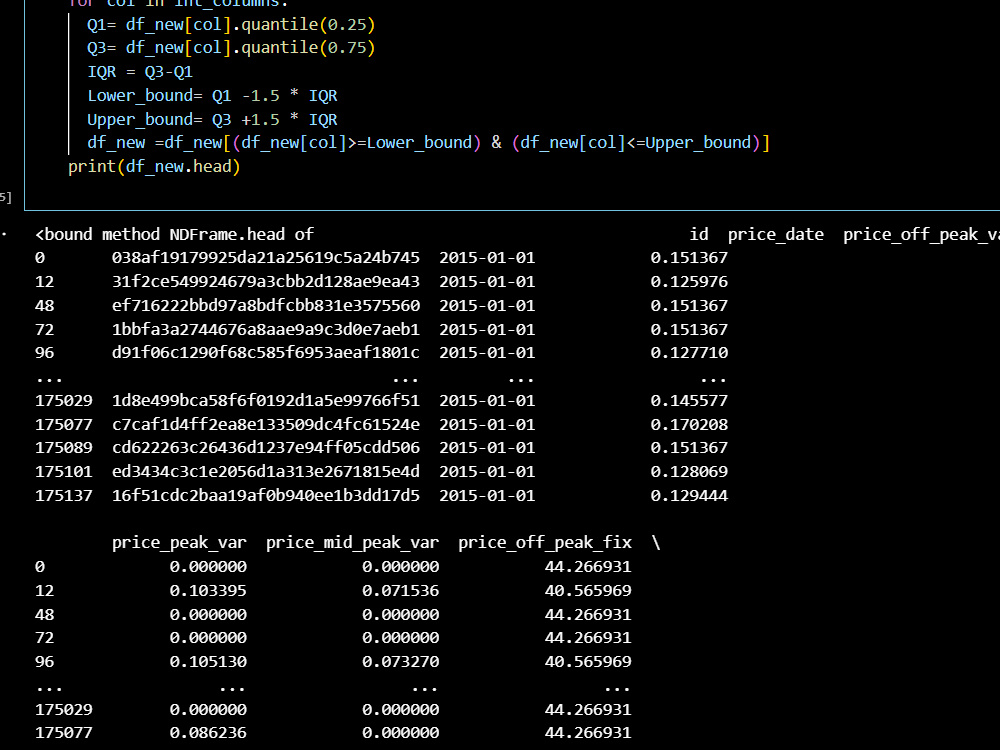Click the df_new filtering line with Lower_bound condition
This screenshot has height=750, width=1000.
click(429, 143)
